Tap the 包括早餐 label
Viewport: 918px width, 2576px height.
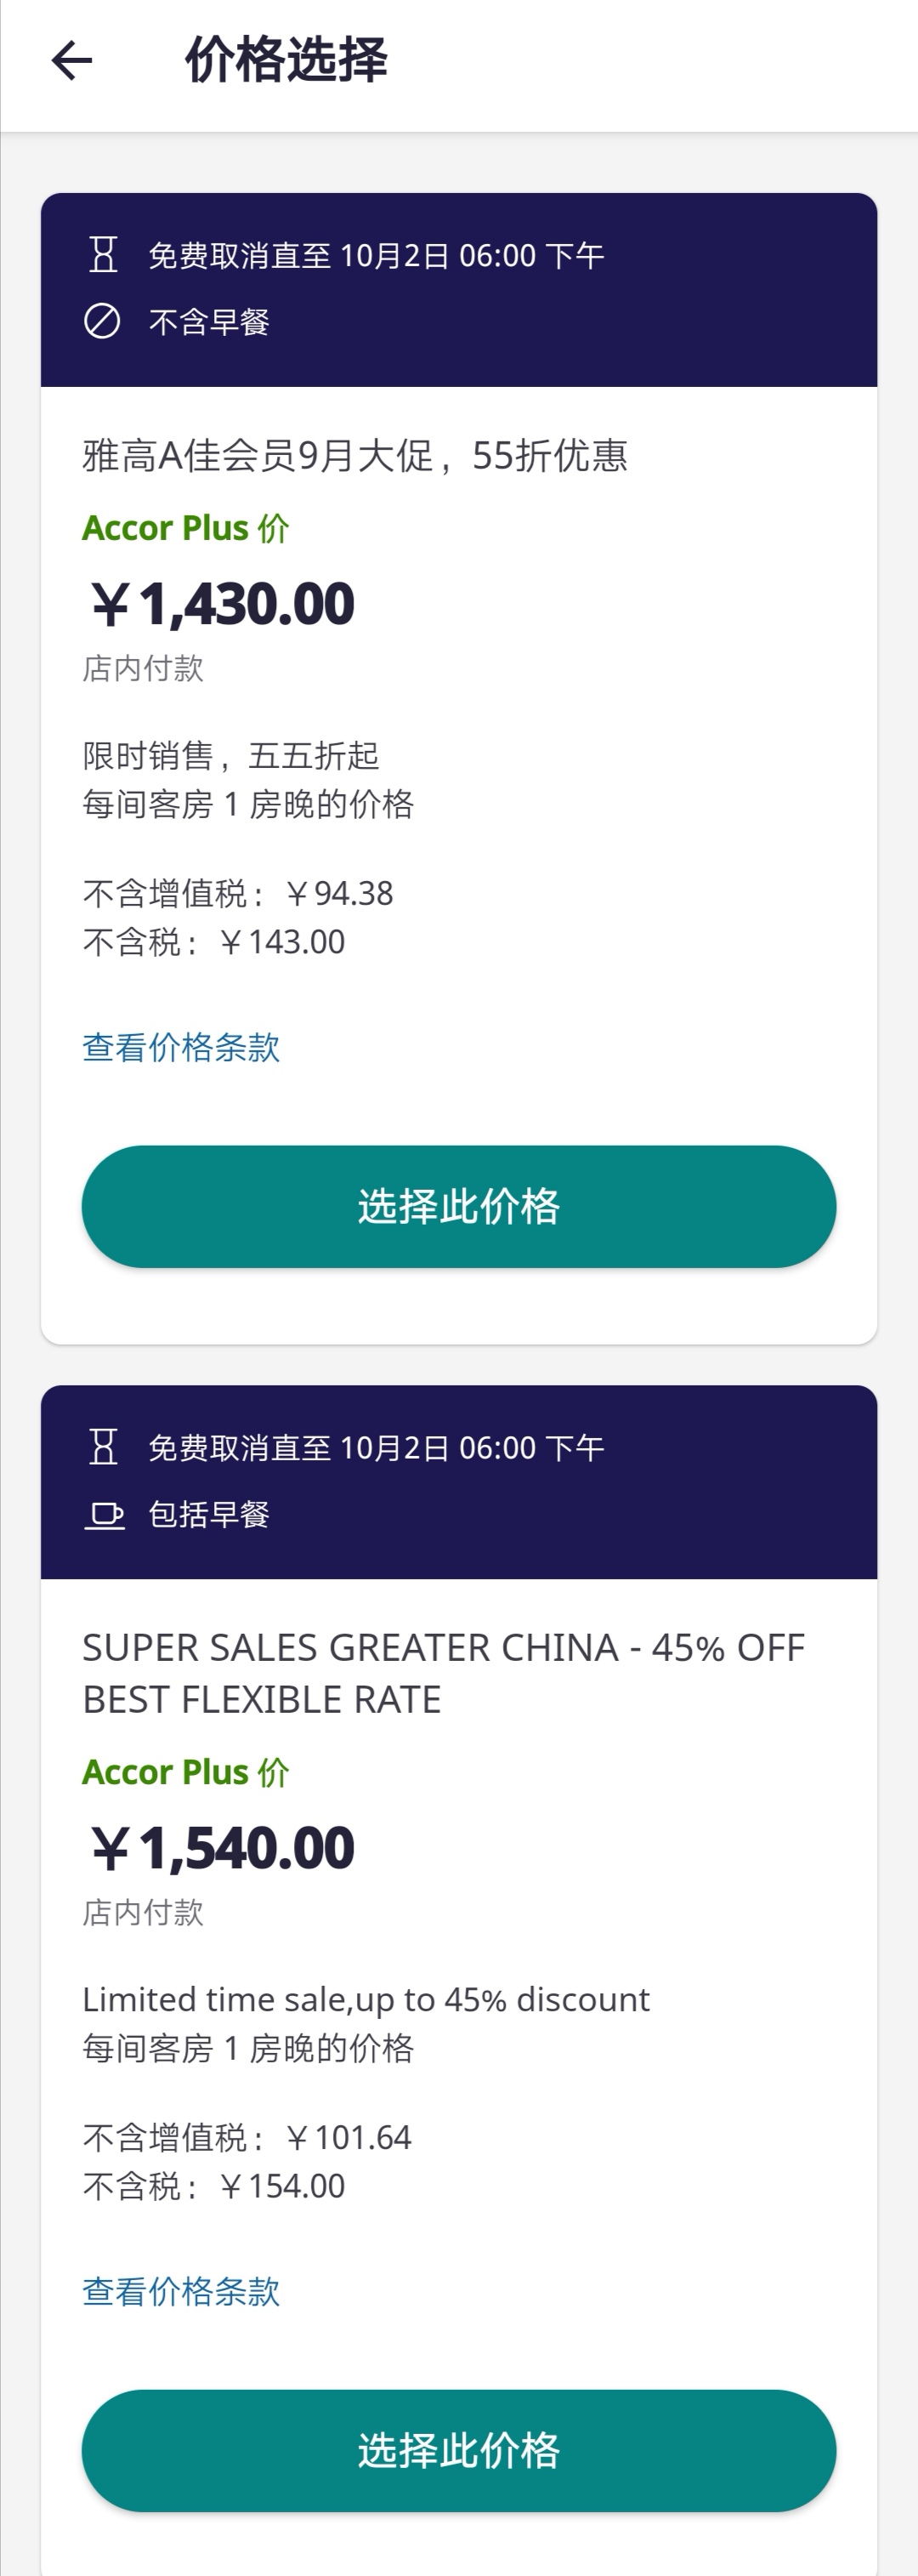click(x=209, y=1515)
